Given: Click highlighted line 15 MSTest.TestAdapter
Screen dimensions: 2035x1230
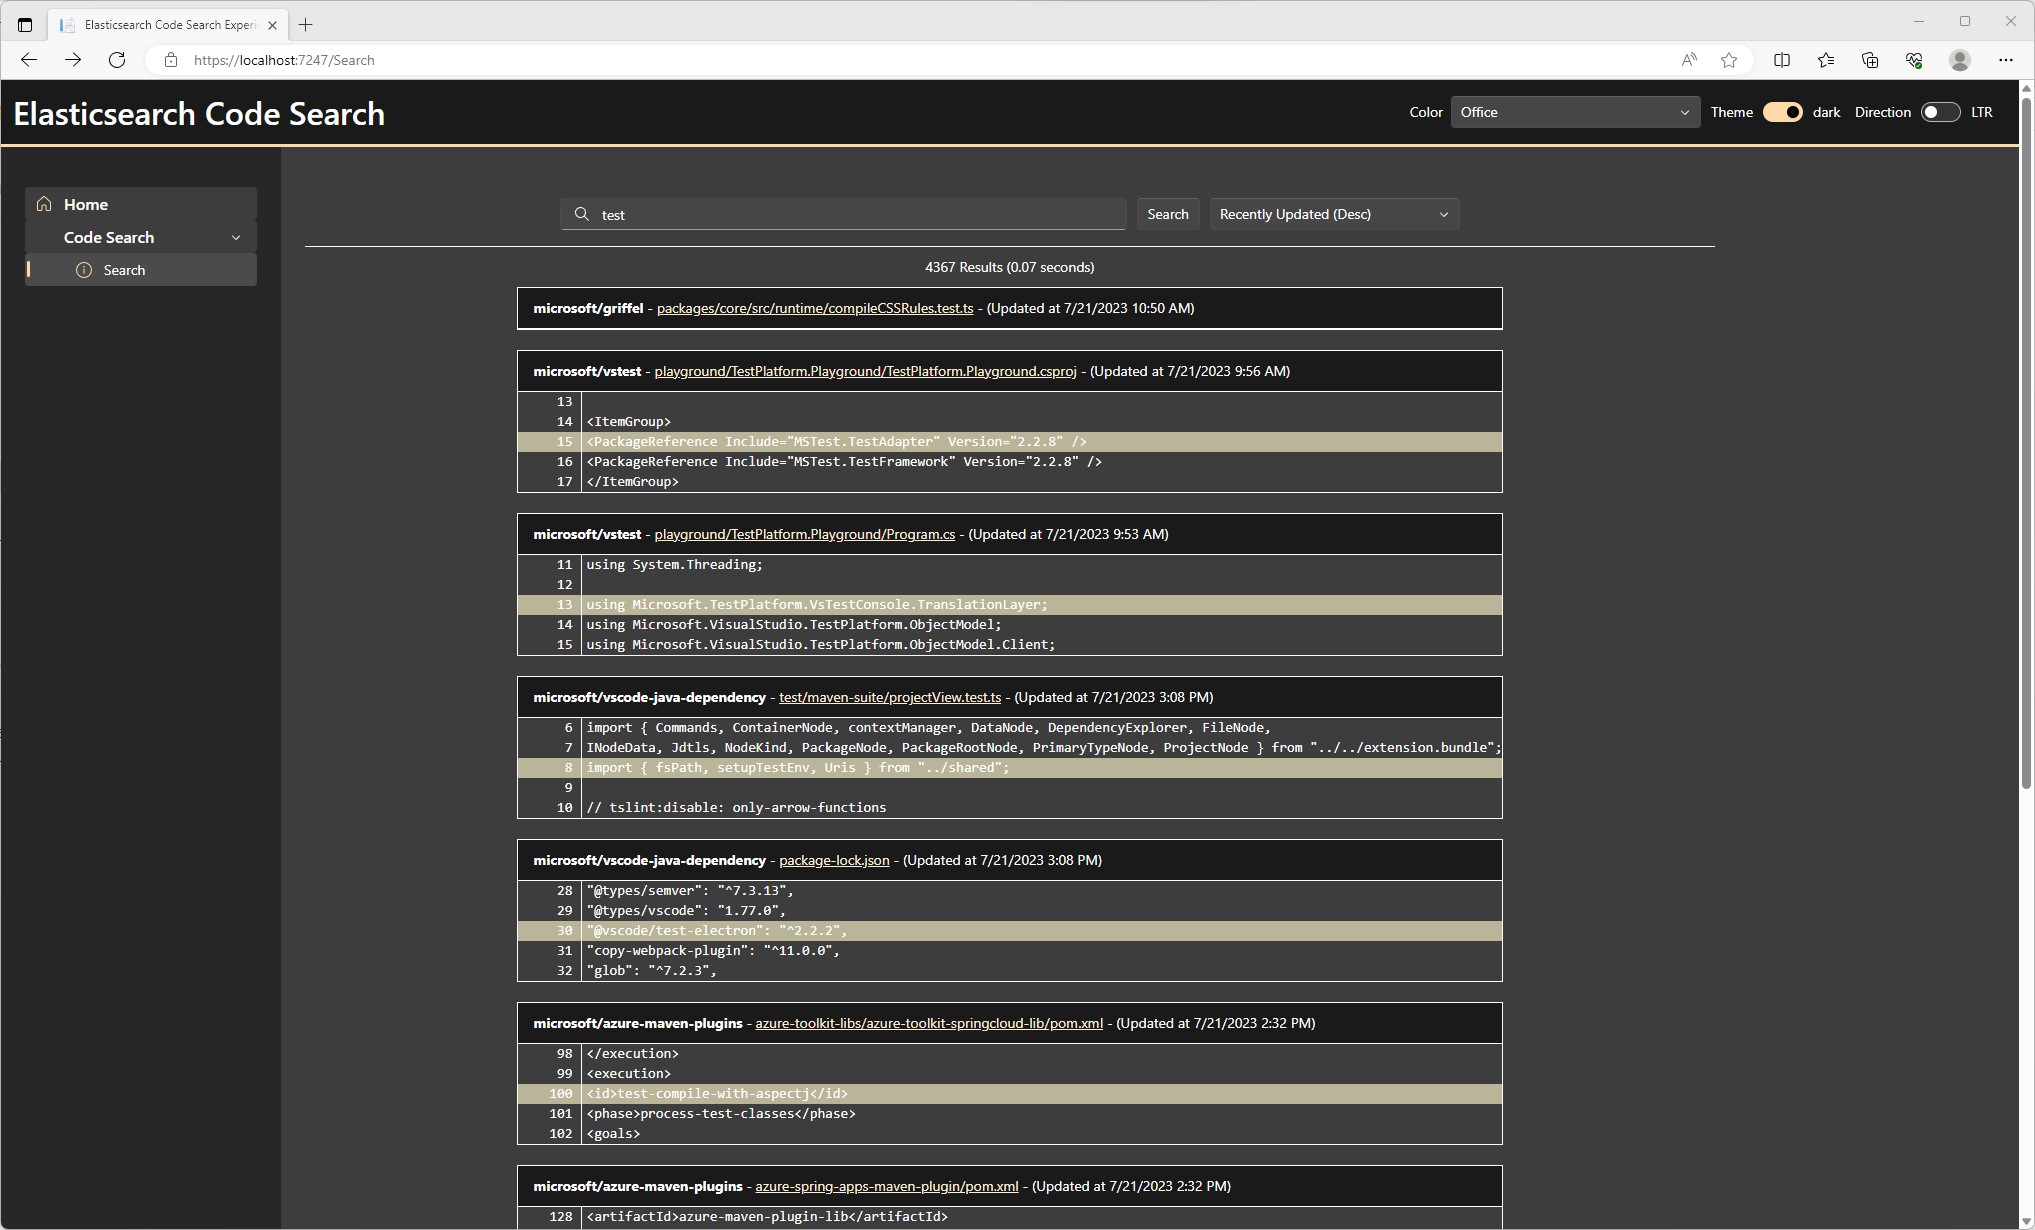Looking at the screenshot, I should click(1010, 442).
